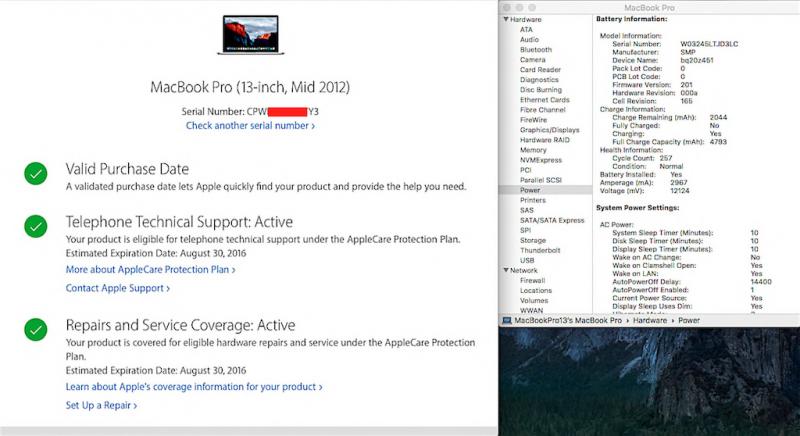Click Device Name value bq20z451

697,60
